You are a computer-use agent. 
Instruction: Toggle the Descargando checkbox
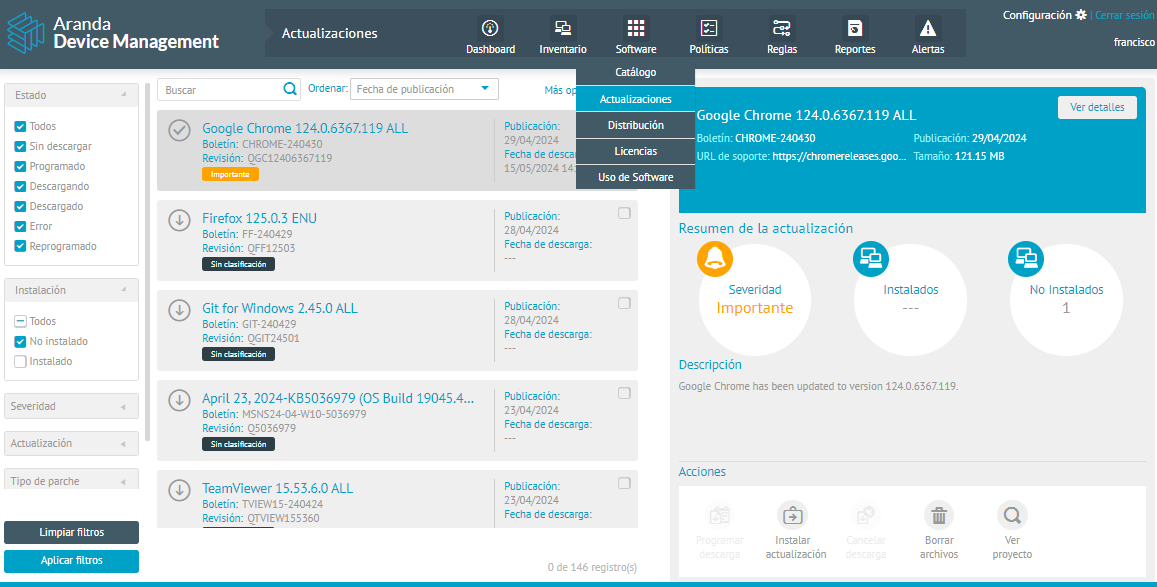(x=21, y=186)
